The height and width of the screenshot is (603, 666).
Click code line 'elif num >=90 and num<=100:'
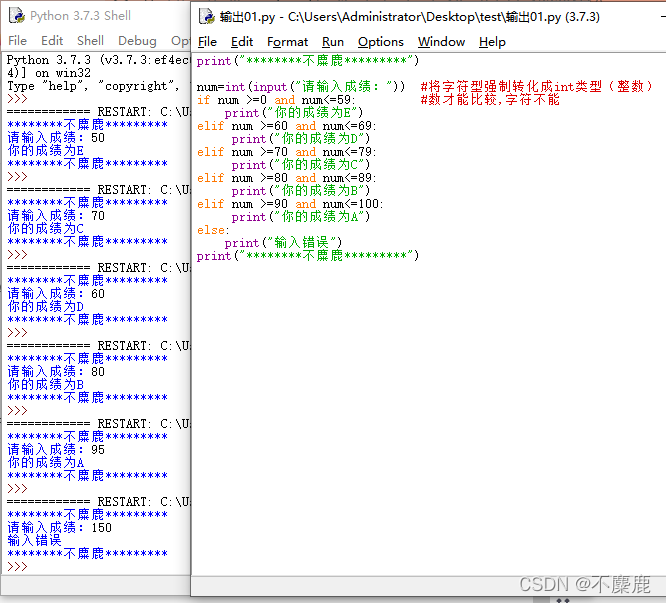tap(290, 204)
